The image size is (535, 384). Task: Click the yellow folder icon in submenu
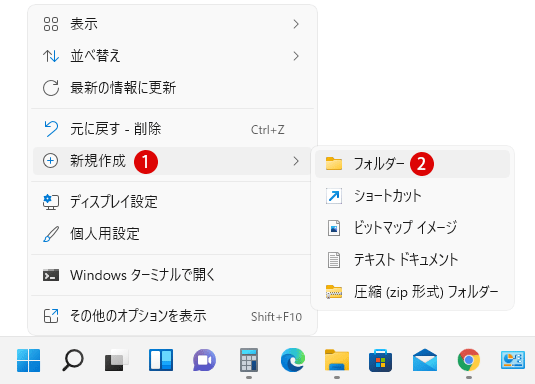coord(334,163)
